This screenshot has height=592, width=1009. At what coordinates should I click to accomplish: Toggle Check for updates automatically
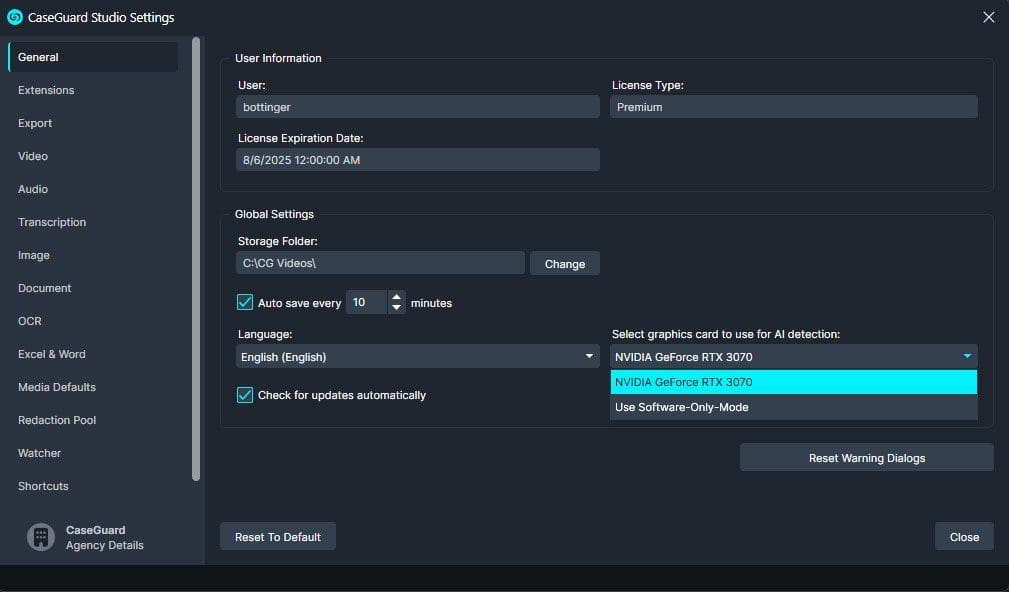(x=243, y=395)
